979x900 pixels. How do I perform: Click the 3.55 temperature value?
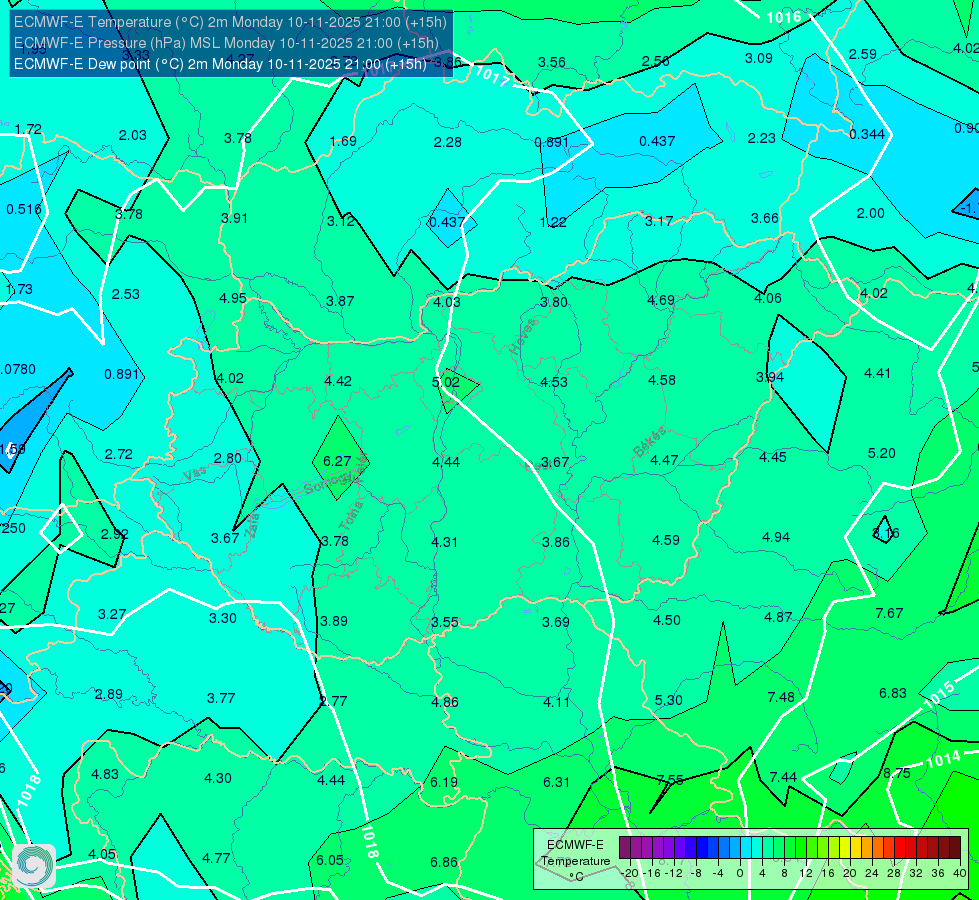445,622
